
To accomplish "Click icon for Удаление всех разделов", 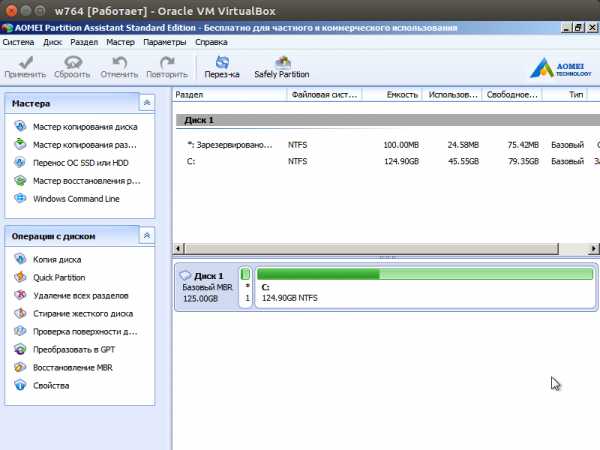I will 20,295.
